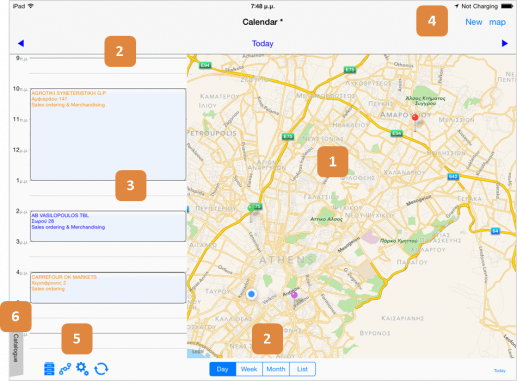
Task: Tap the small Today button at bottom right
Action: [x=500, y=370]
